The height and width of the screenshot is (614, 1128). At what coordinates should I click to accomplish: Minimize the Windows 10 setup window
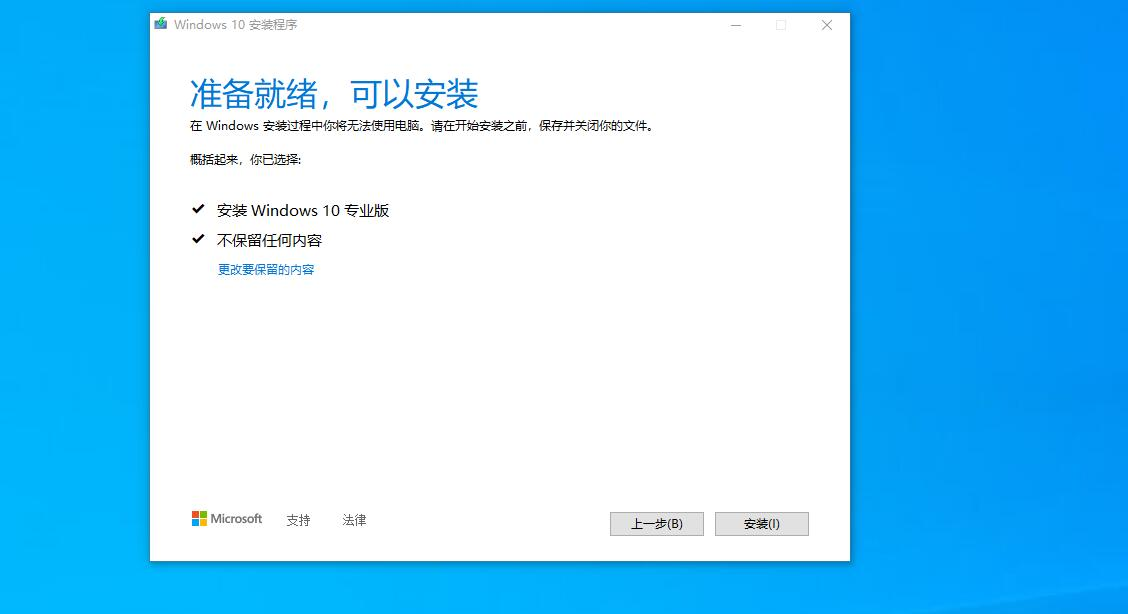coord(735,25)
